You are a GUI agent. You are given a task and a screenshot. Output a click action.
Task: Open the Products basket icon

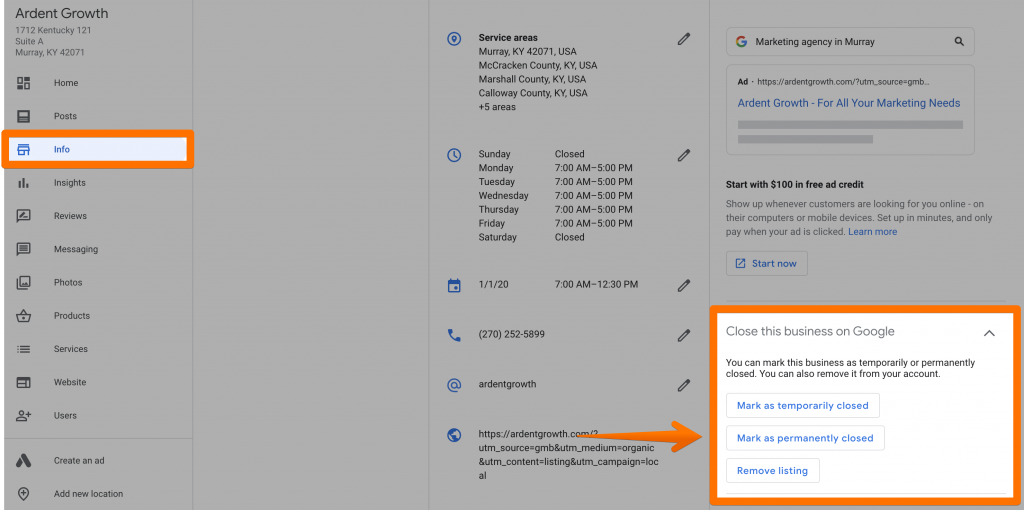(24, 316)
